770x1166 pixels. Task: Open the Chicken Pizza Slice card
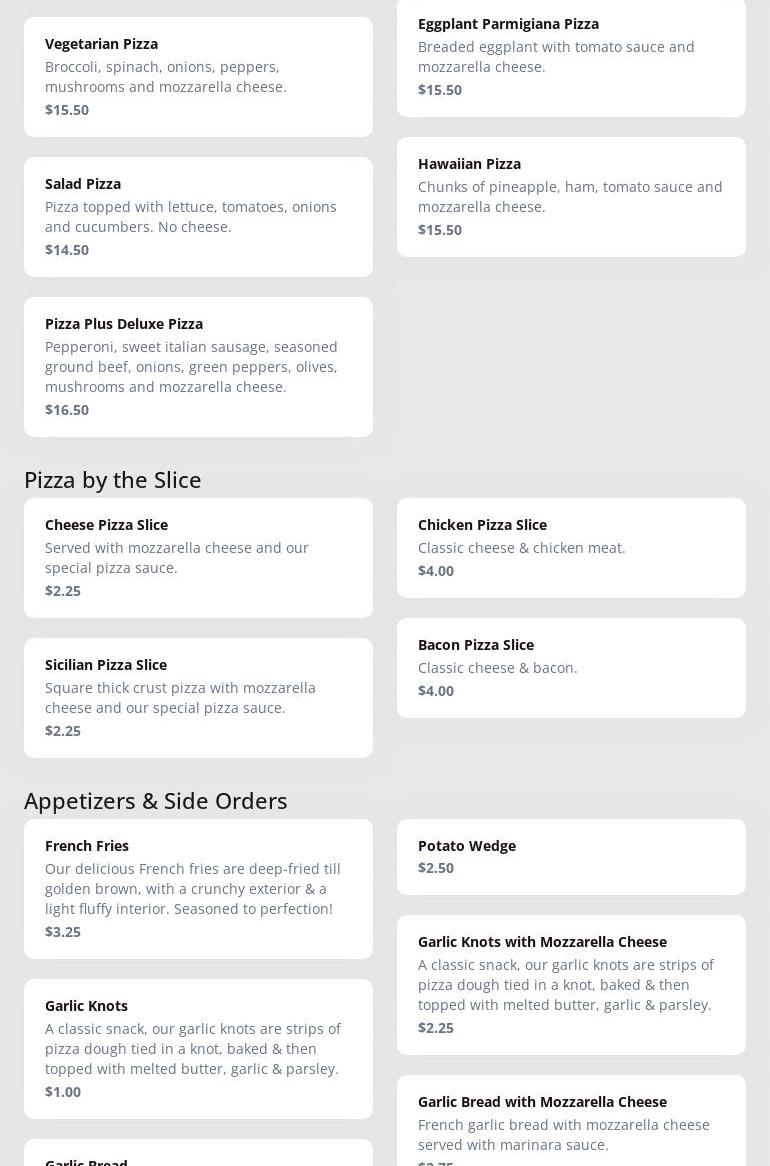(571, 547)
